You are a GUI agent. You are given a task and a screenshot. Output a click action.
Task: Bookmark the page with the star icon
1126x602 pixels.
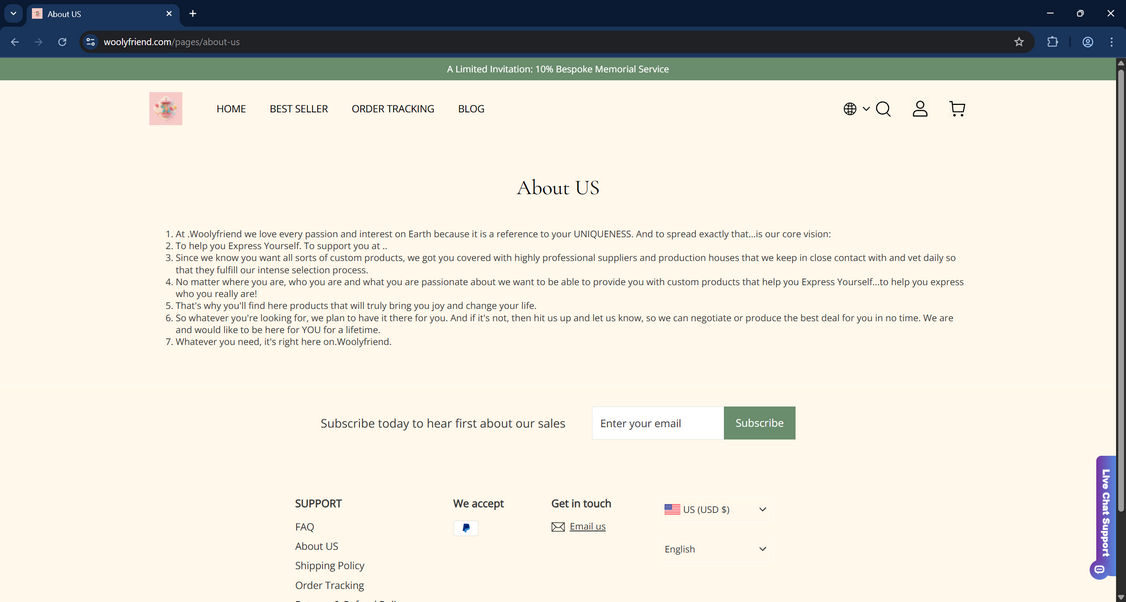(1018, 42)
